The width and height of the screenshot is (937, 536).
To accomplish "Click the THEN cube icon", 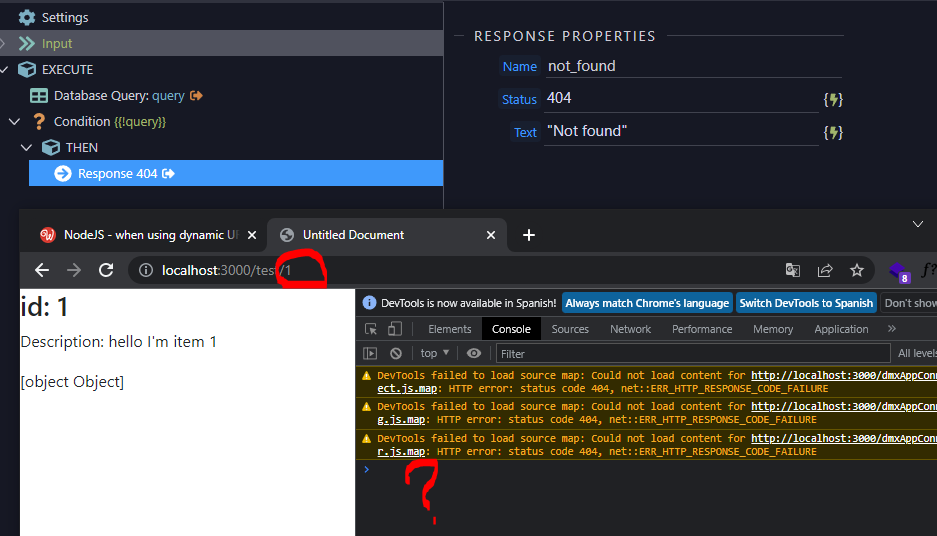I will point(51,147).
